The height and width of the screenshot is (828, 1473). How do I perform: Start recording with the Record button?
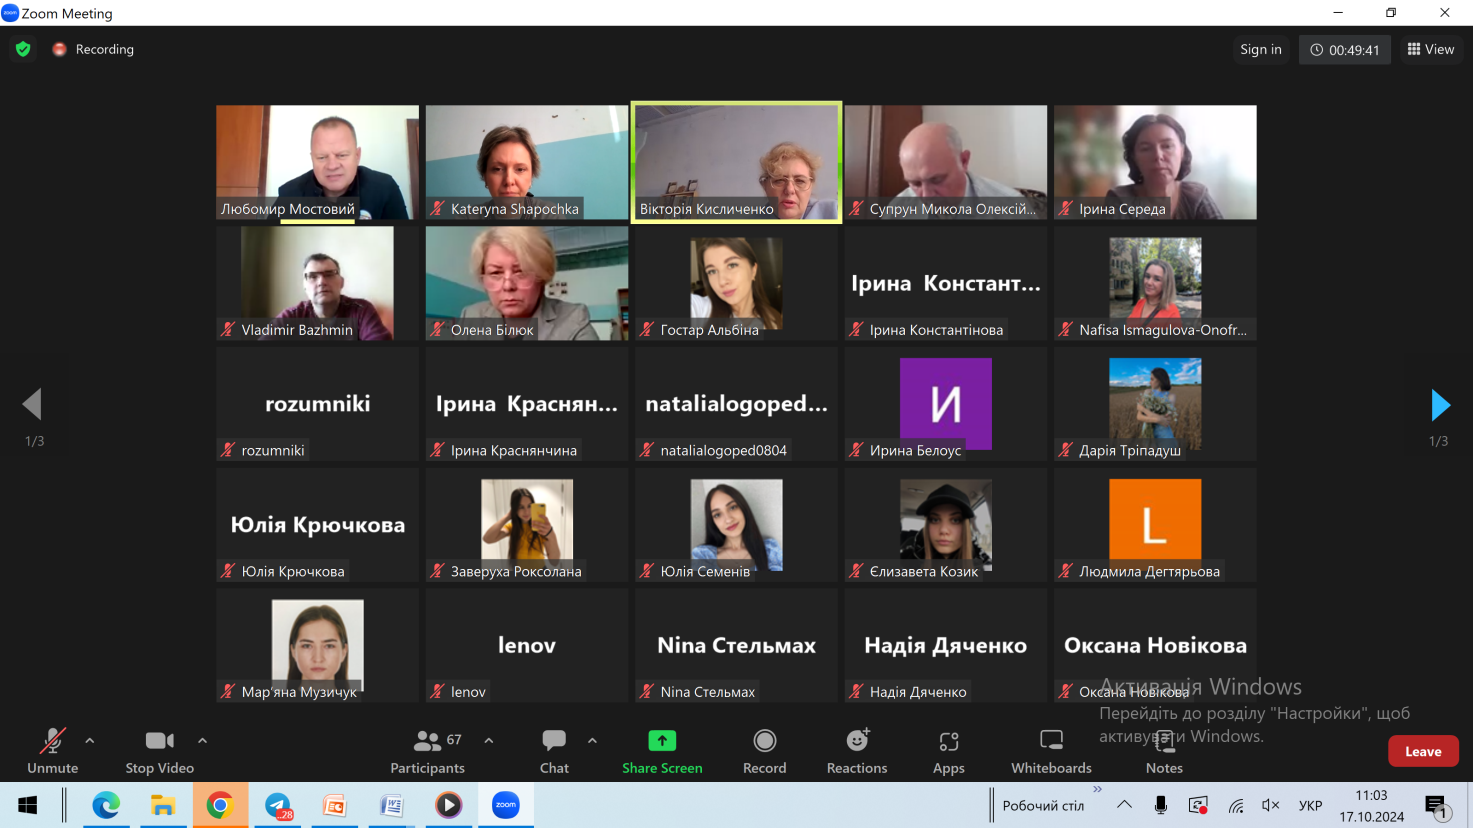tap(765, 751)
